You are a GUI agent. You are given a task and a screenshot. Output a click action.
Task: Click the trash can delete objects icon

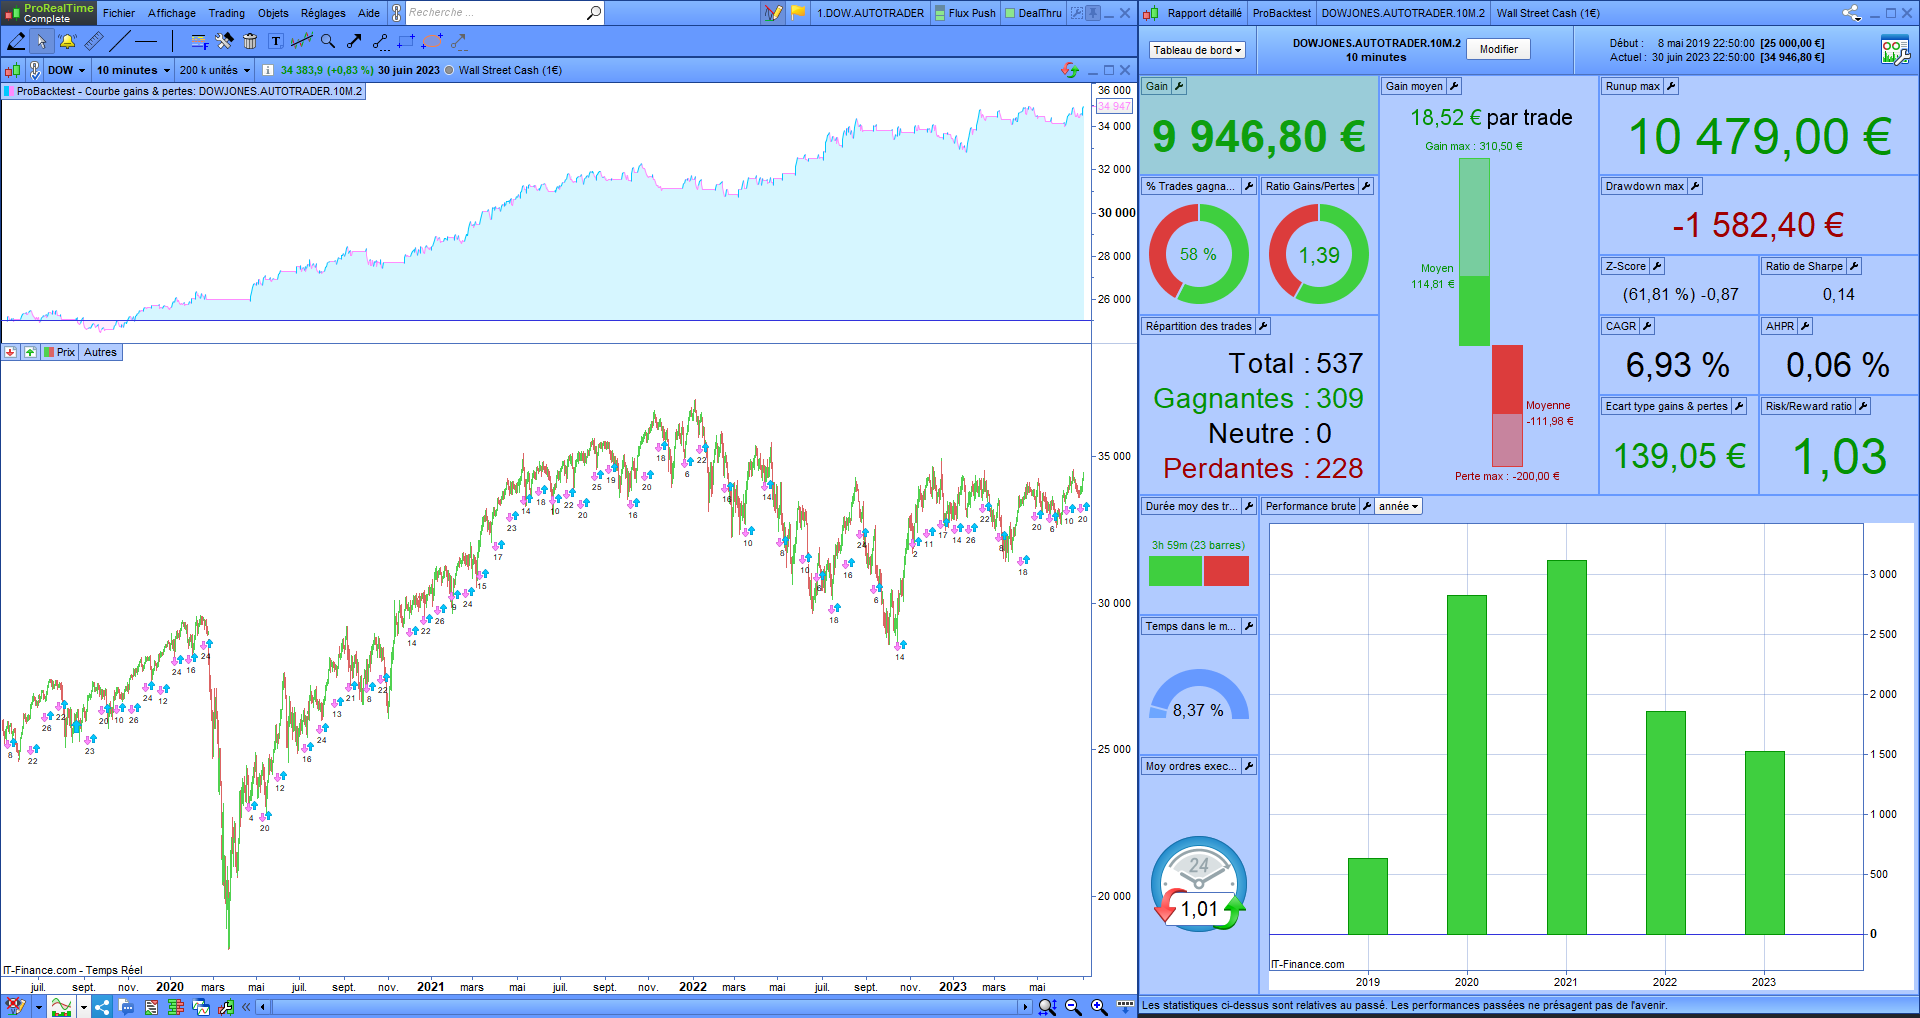coord(250,41)
